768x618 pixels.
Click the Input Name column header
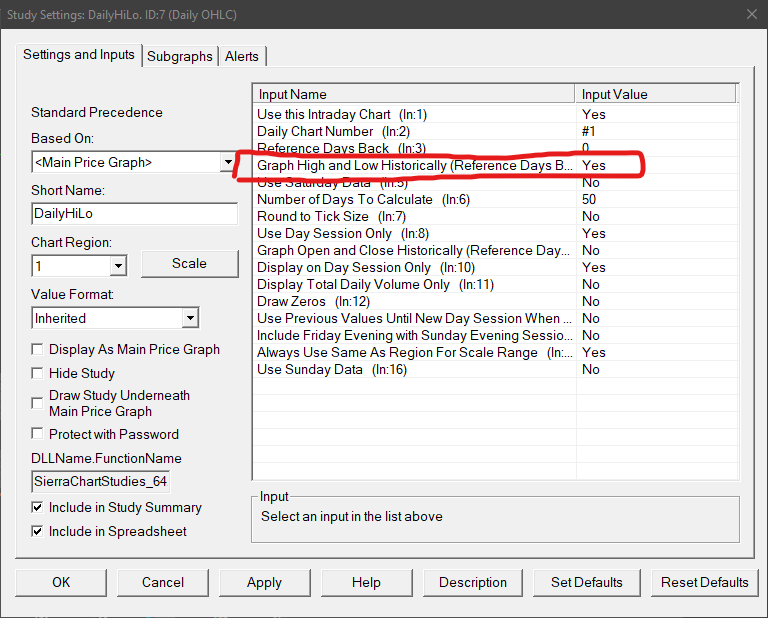coord(414,94)
